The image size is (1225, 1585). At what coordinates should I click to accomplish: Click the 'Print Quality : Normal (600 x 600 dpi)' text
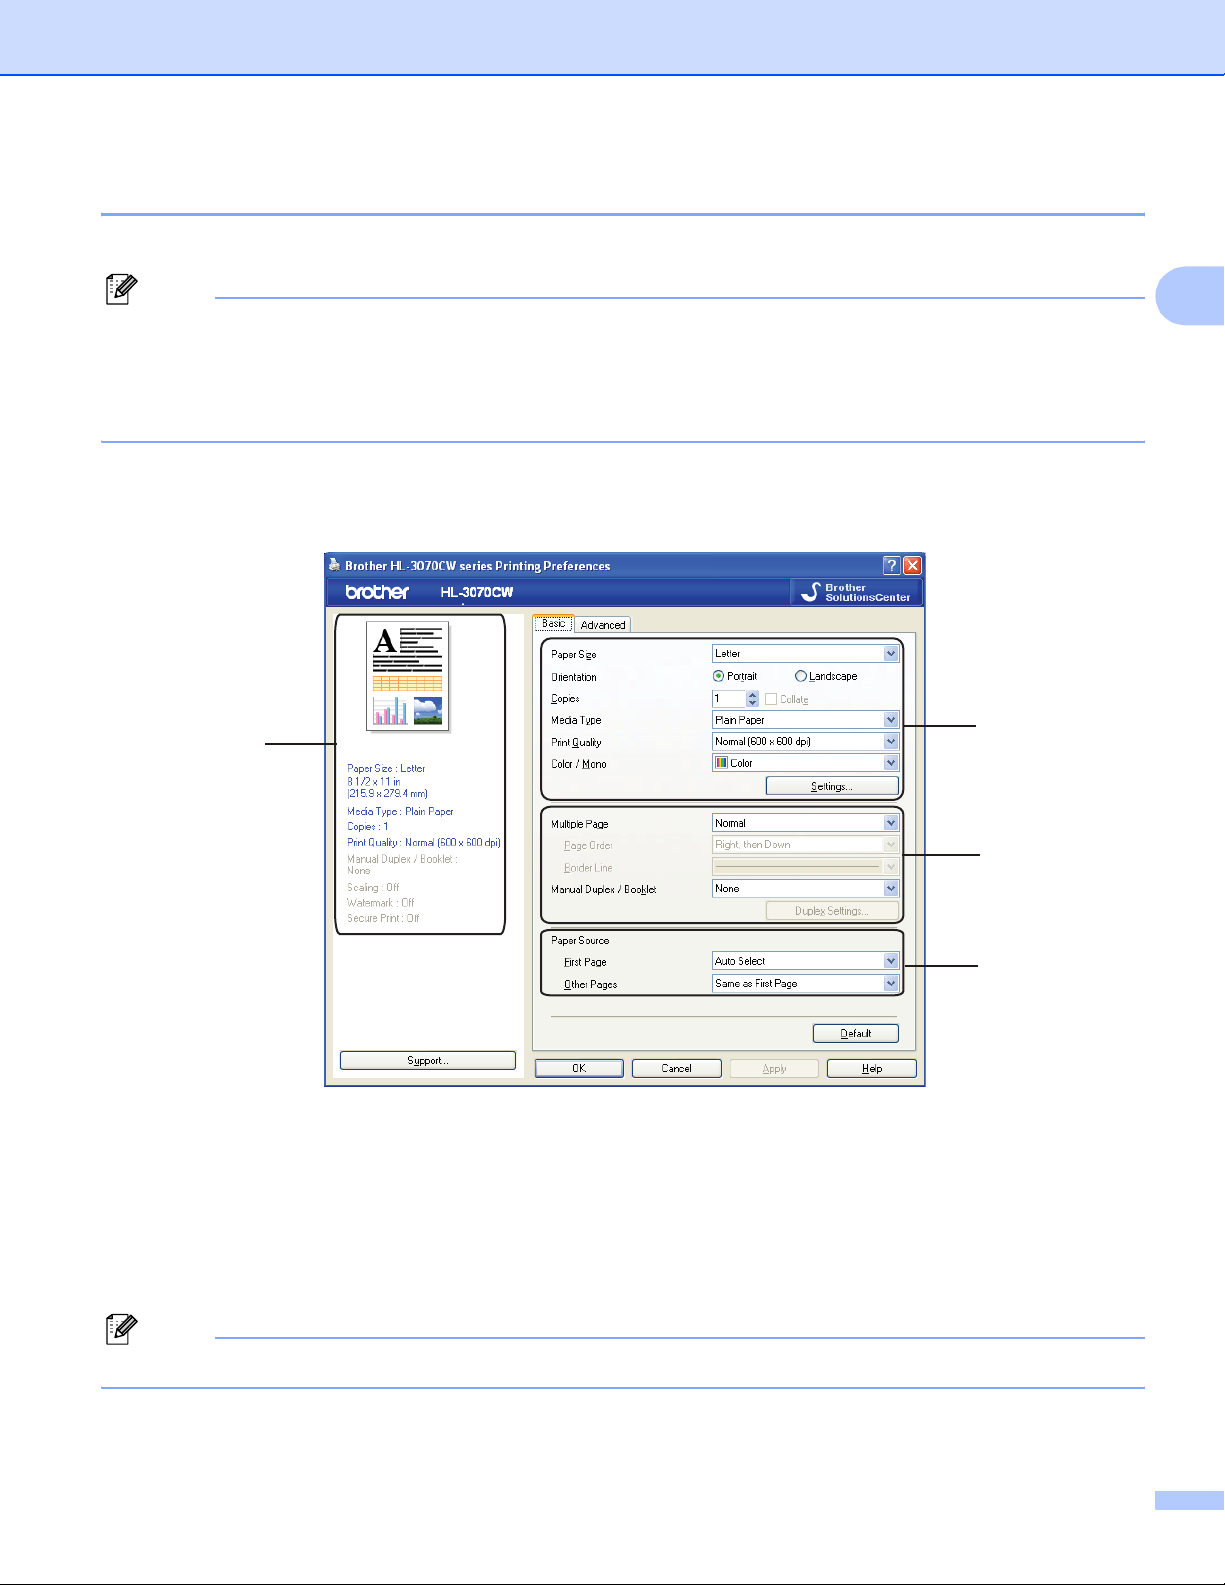click(424, 842)
